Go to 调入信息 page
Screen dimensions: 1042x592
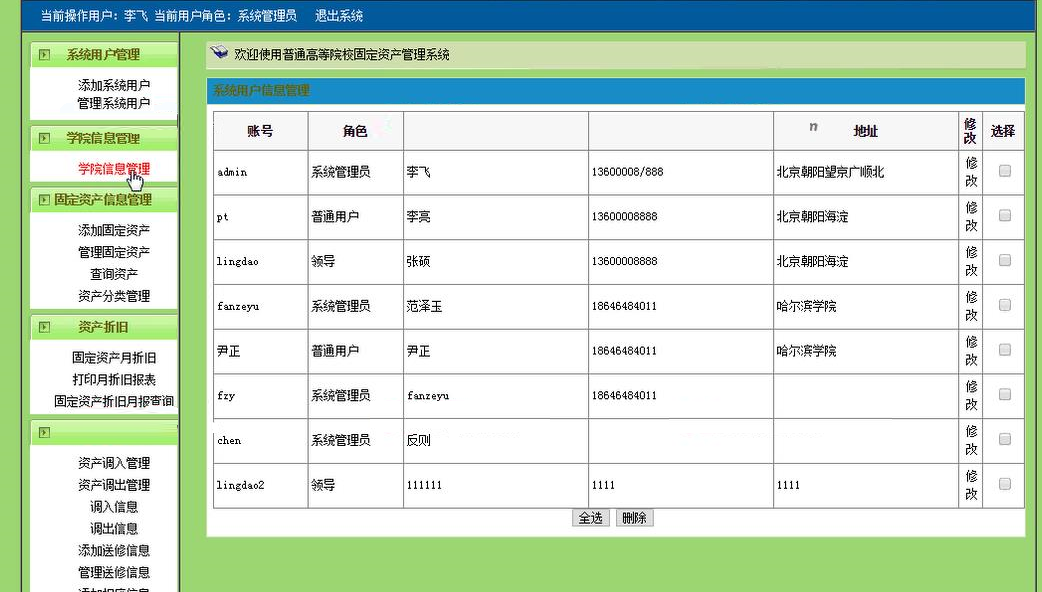point(114,506)
